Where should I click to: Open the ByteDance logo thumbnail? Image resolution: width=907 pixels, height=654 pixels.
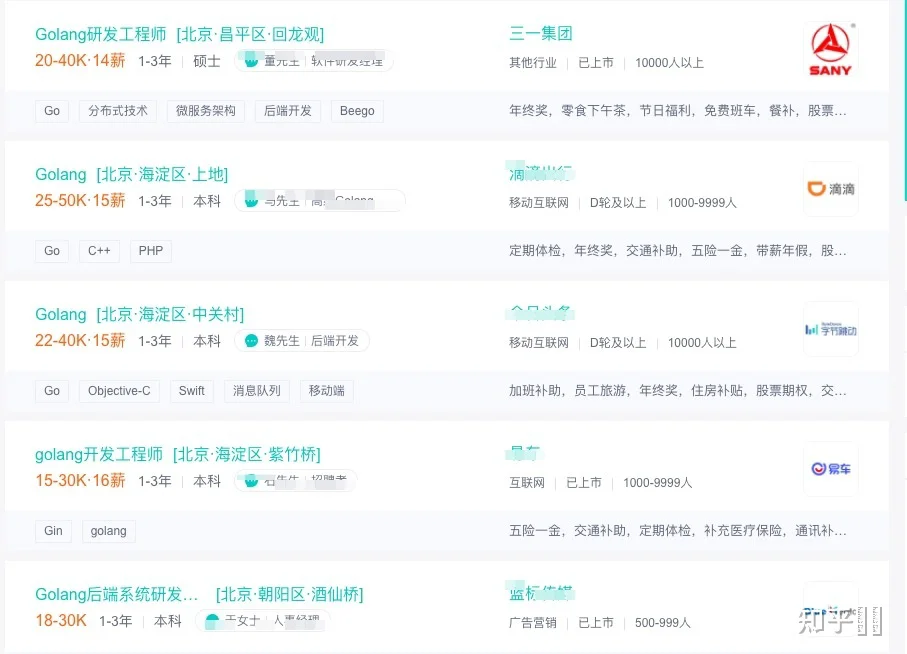pos(831,329)
